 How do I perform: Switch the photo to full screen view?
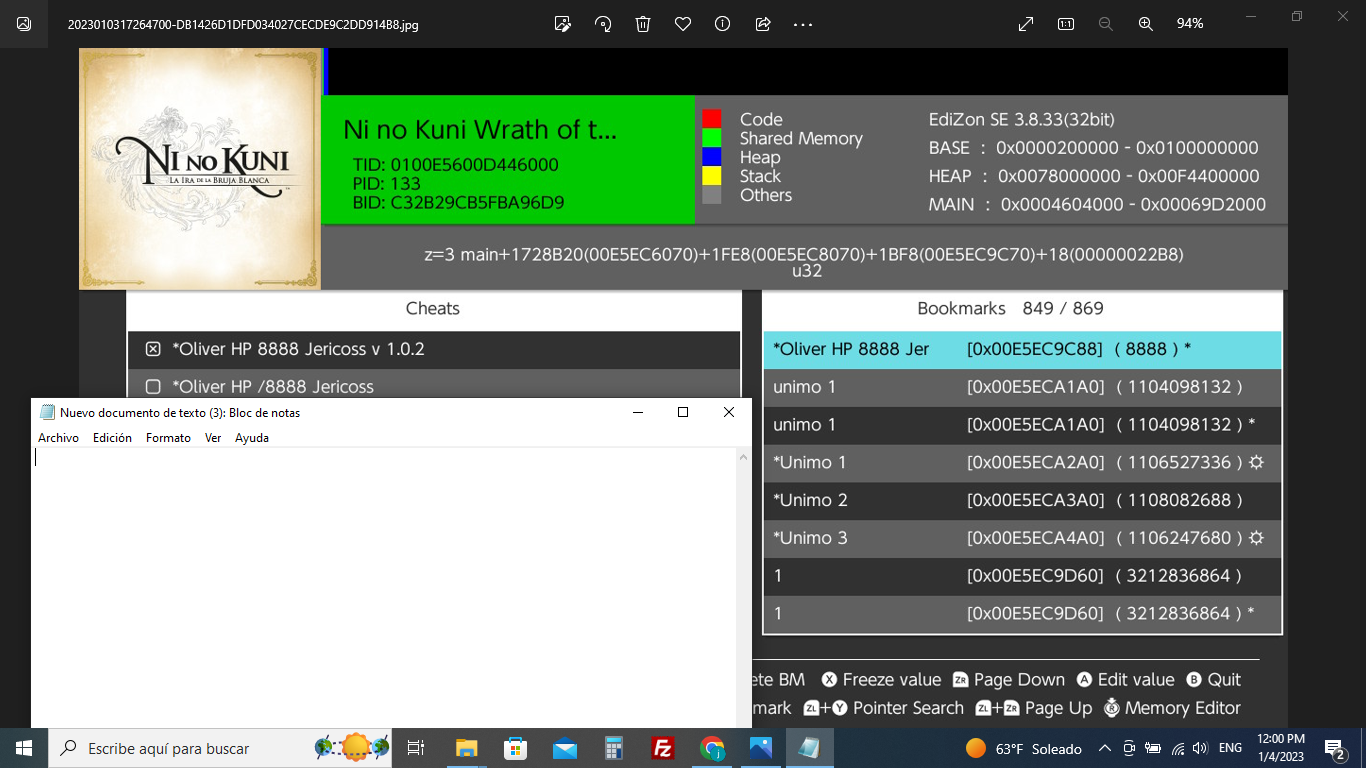(x=1026, y=24)
